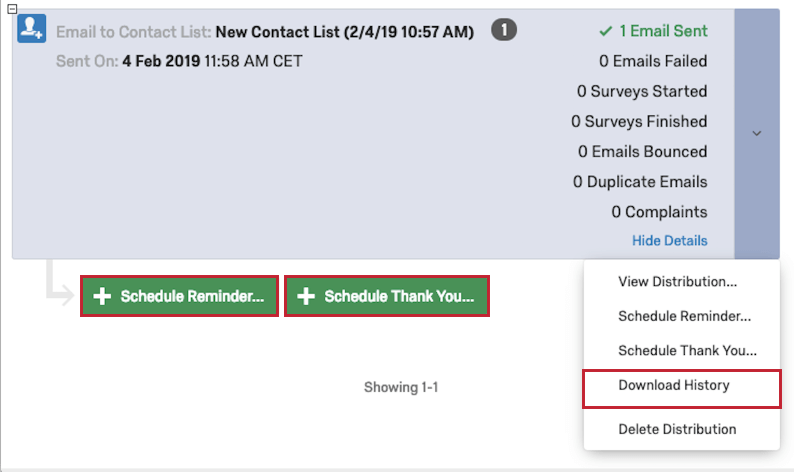This screenshot has width=794, height=472.
Task: Click the Hide Details link
Action: click(669, 241)
